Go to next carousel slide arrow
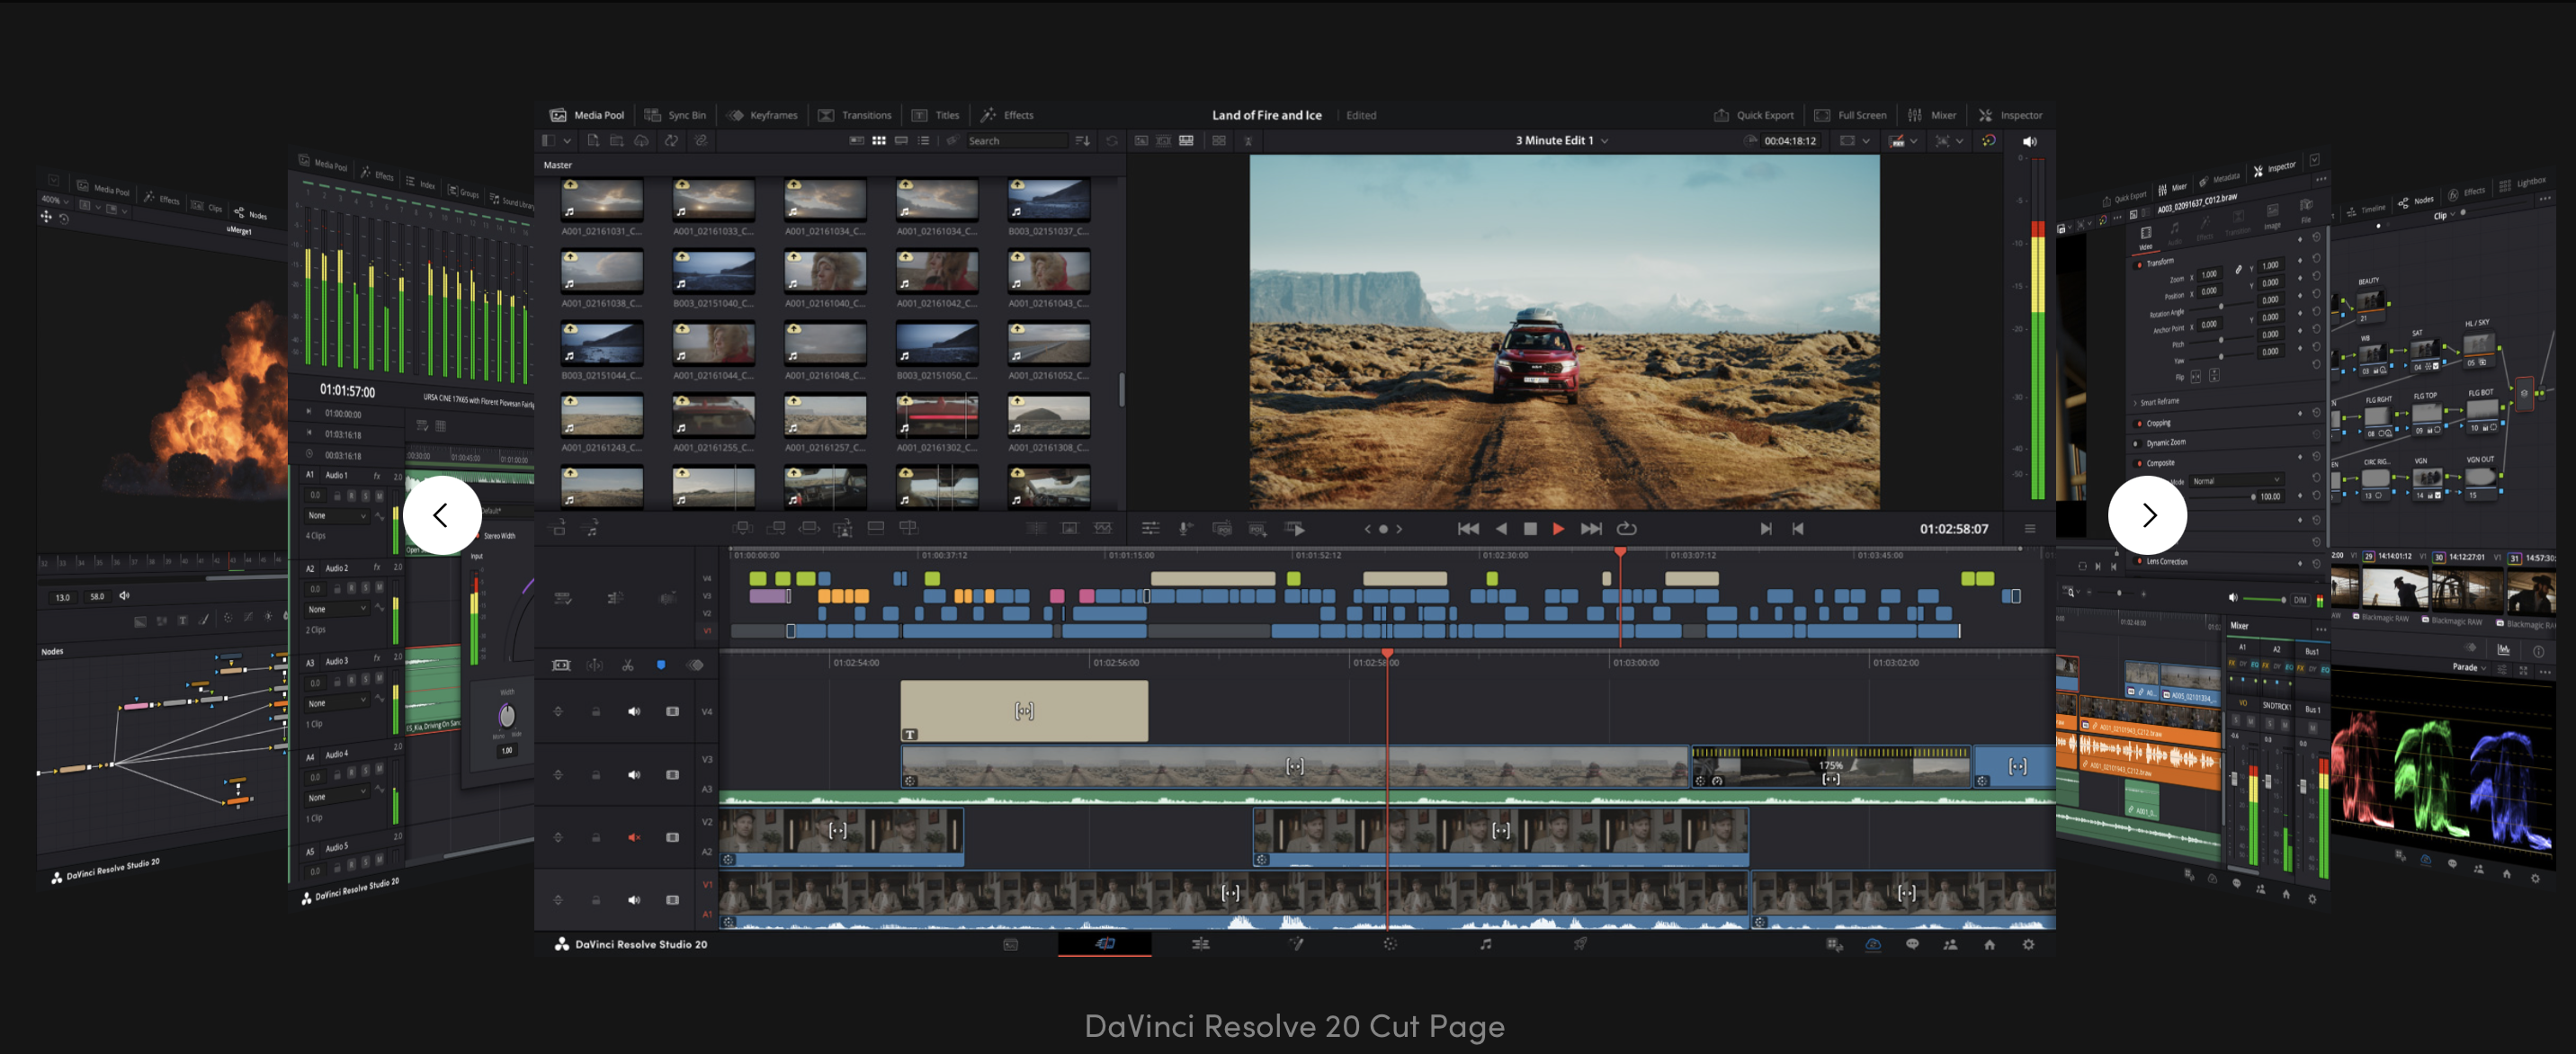The width and height of the screenshot is (2576, 1054). 2147,515
